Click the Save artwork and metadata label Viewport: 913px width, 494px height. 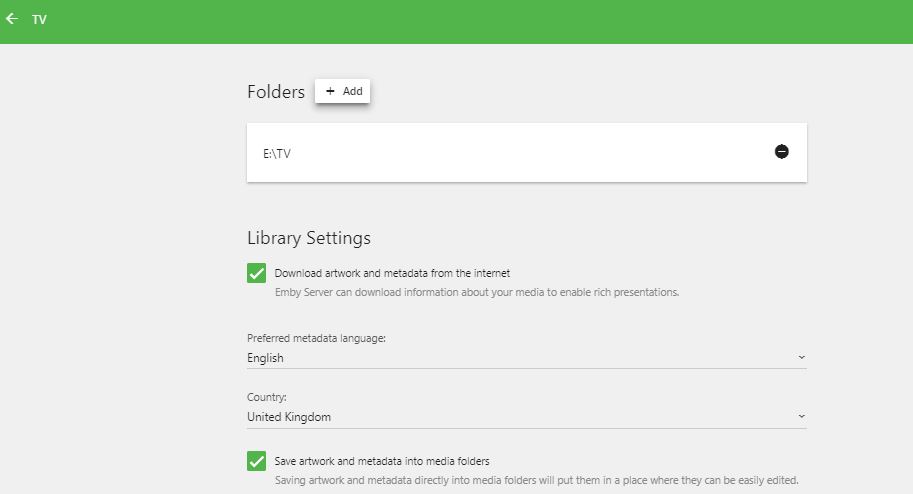click(x=382, y=461)
